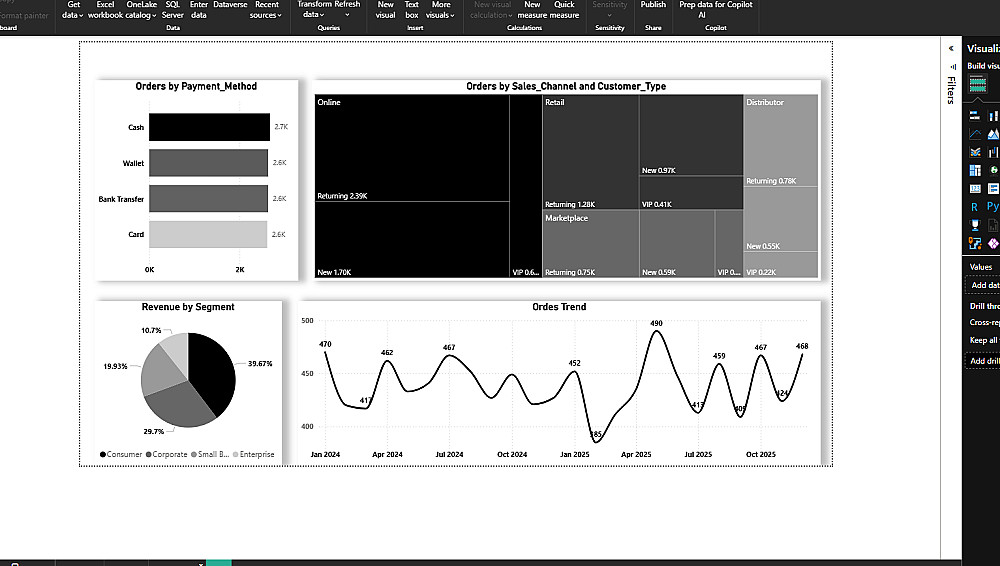1000x566 pixels.
Task: Open the Build visual tab icon
Action: pos(977,84)
